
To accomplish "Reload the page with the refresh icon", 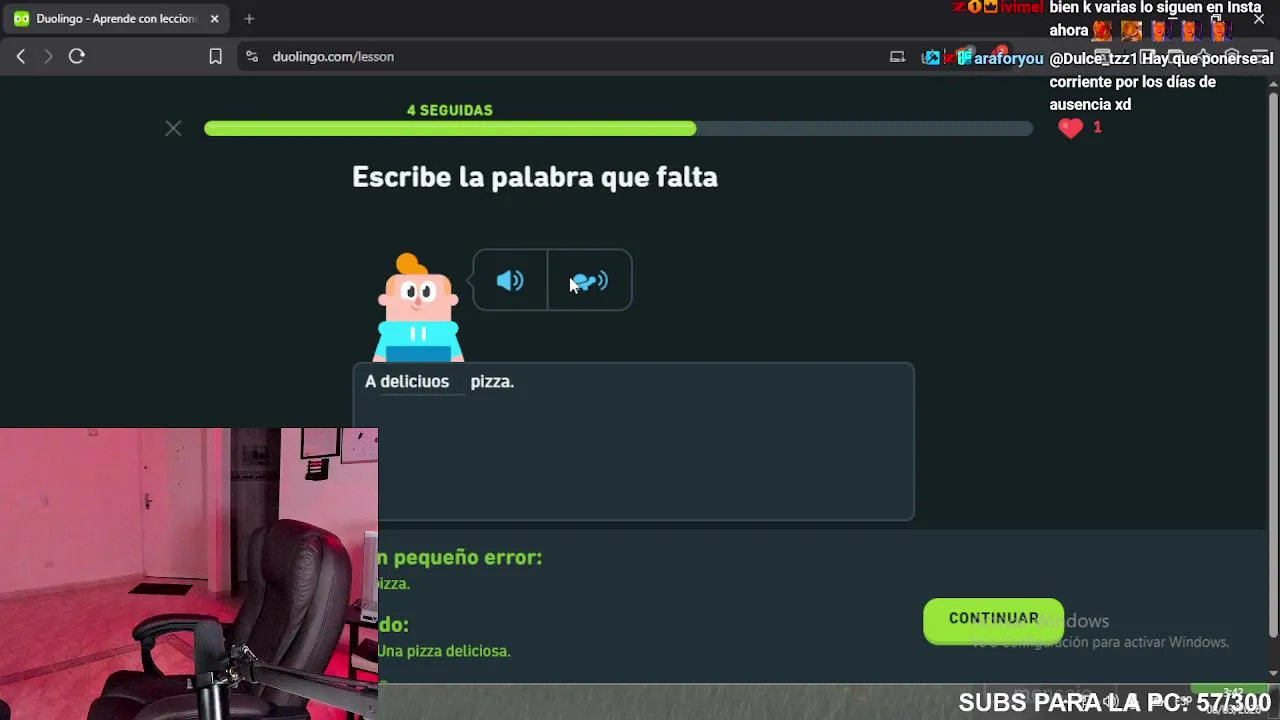I will pyautogui.click(x=77, y=57).
